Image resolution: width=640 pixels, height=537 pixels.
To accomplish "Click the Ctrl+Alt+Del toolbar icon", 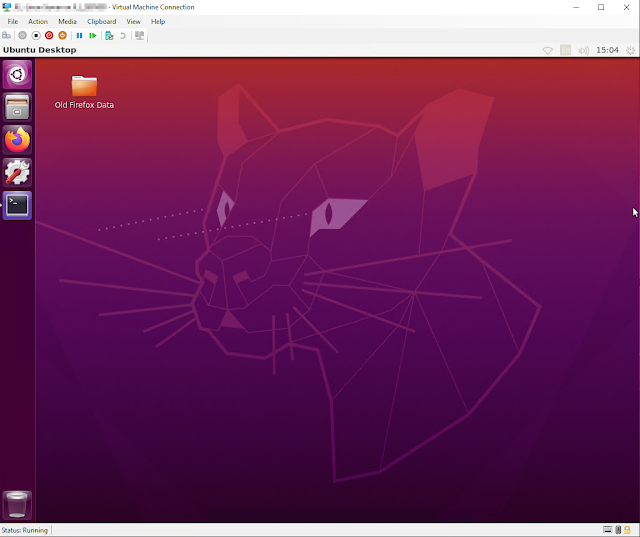I will 7,36.
